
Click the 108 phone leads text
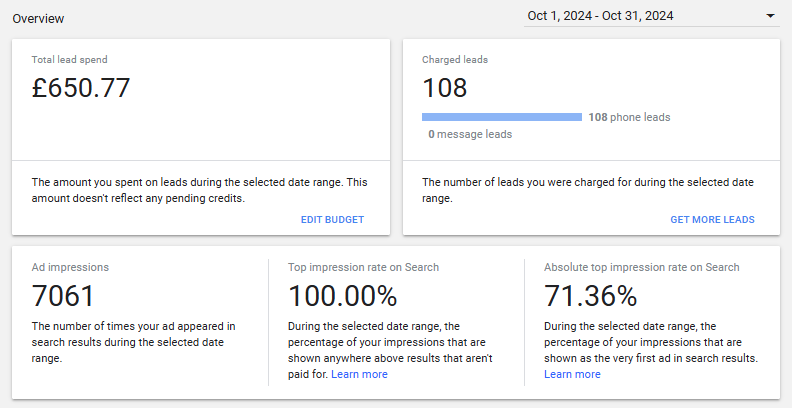pos(629,117)
